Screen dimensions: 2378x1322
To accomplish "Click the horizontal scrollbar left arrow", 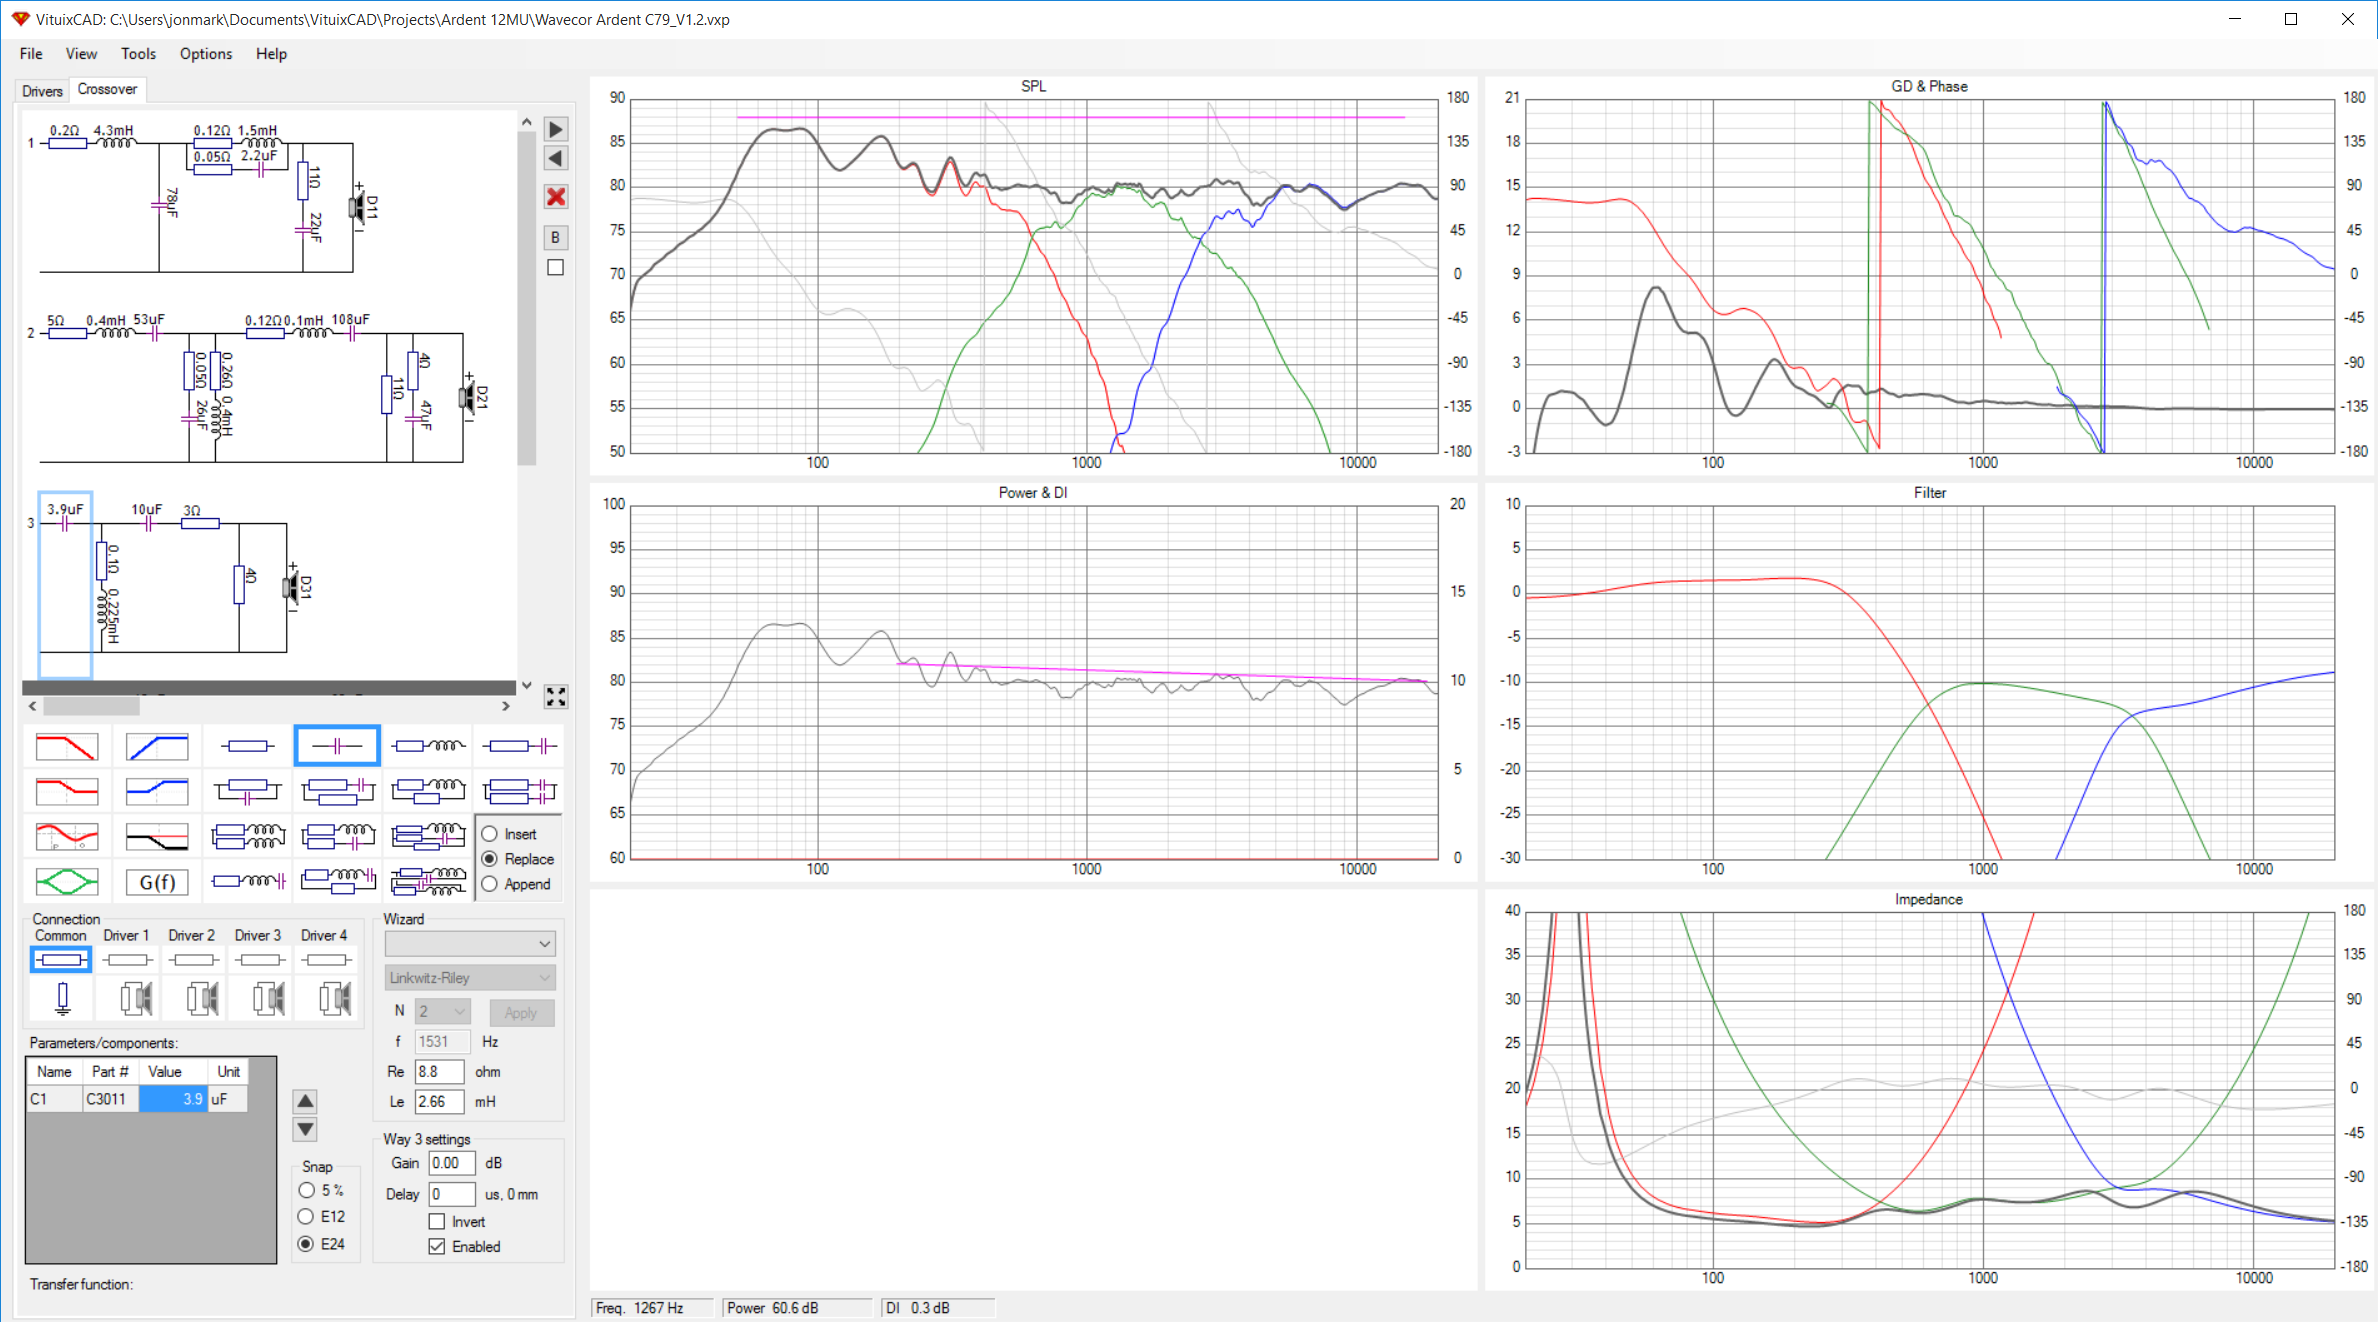I will tap(32, 706).
